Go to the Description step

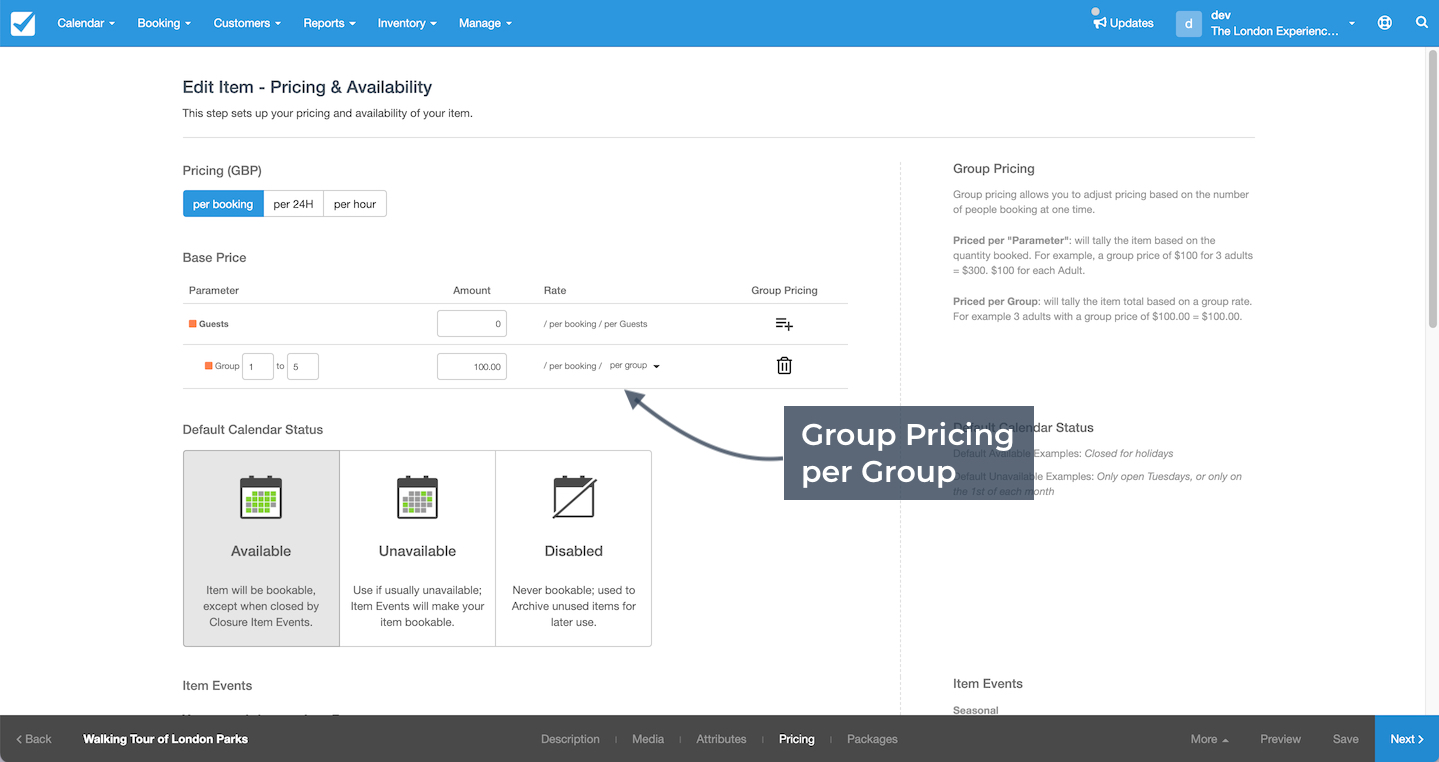[570, 739]
